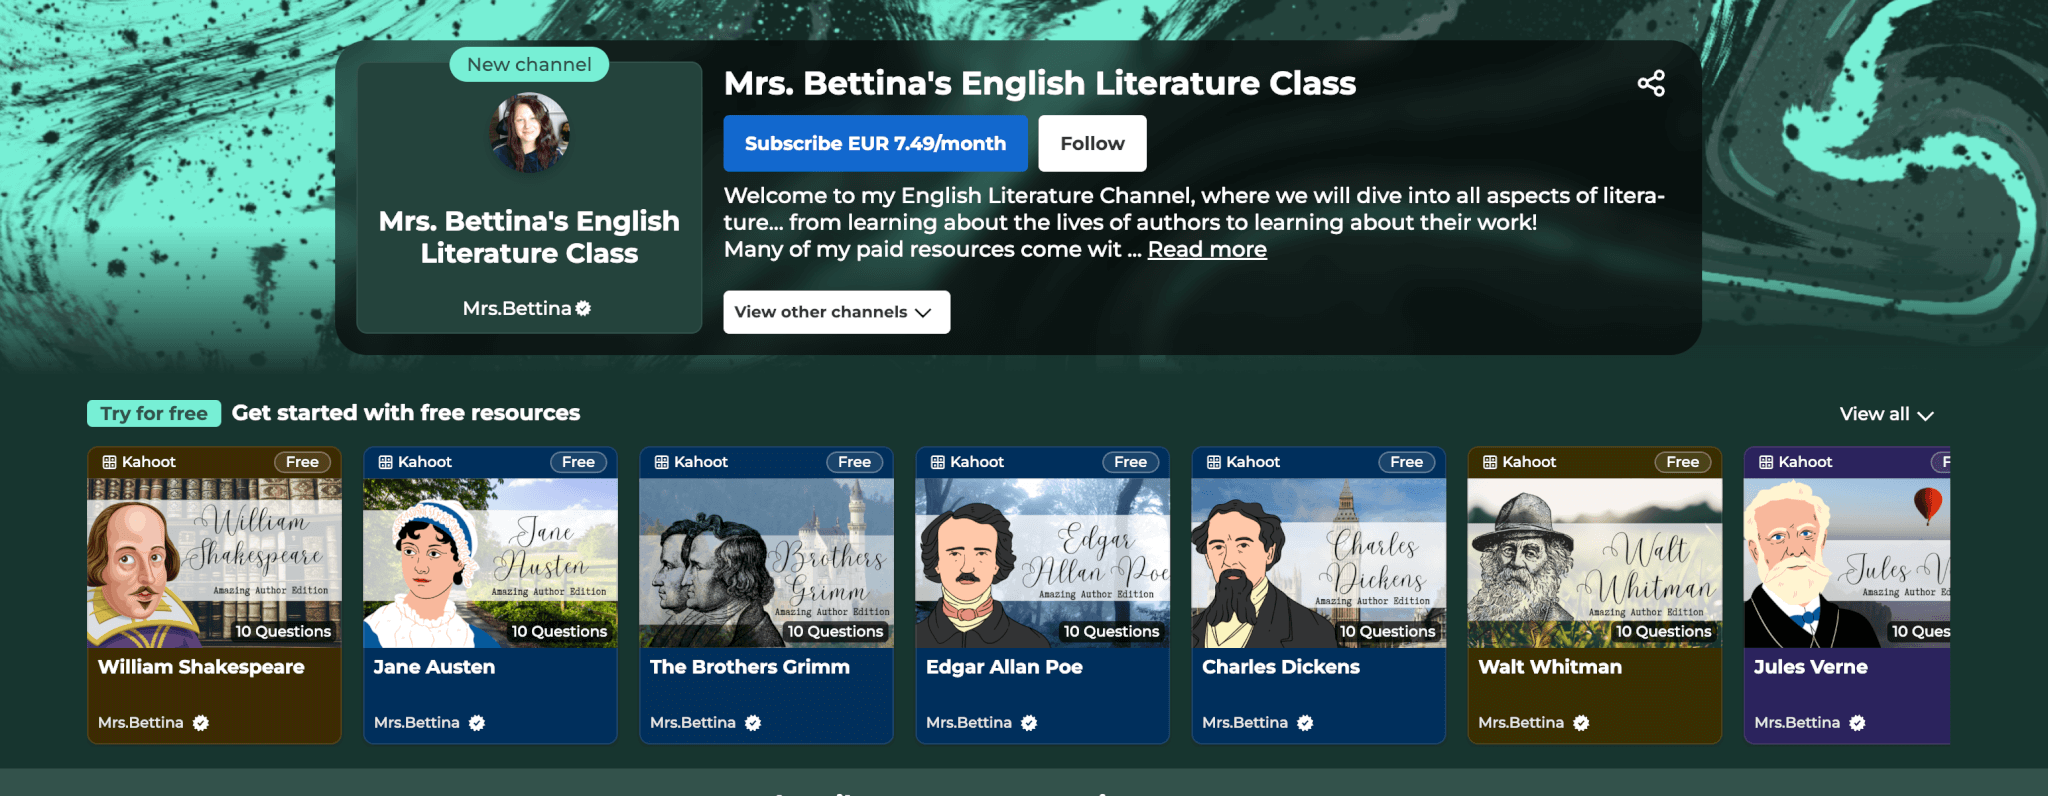Click Free tag on Brothers Grimm card
The image size is (2048, 796).
[x=854, y=462]
